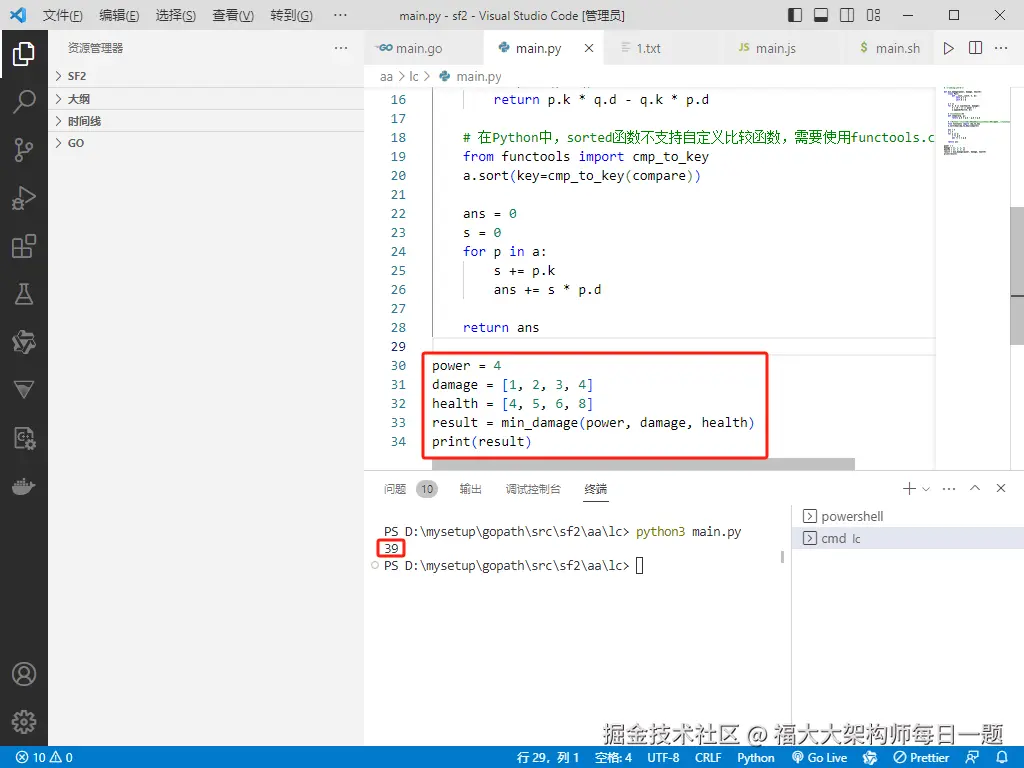
Task: Click breadcrumb lc folder
Action: (x=413, y=76)
